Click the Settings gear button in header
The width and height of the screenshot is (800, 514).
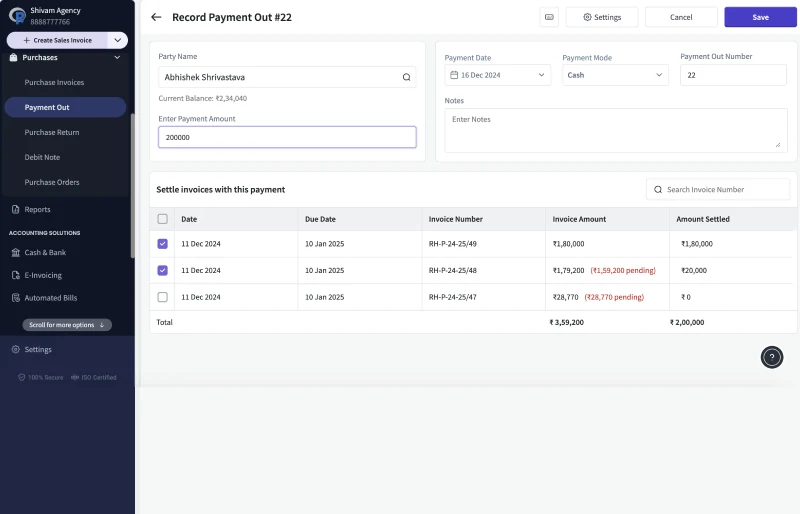(602, 17)
